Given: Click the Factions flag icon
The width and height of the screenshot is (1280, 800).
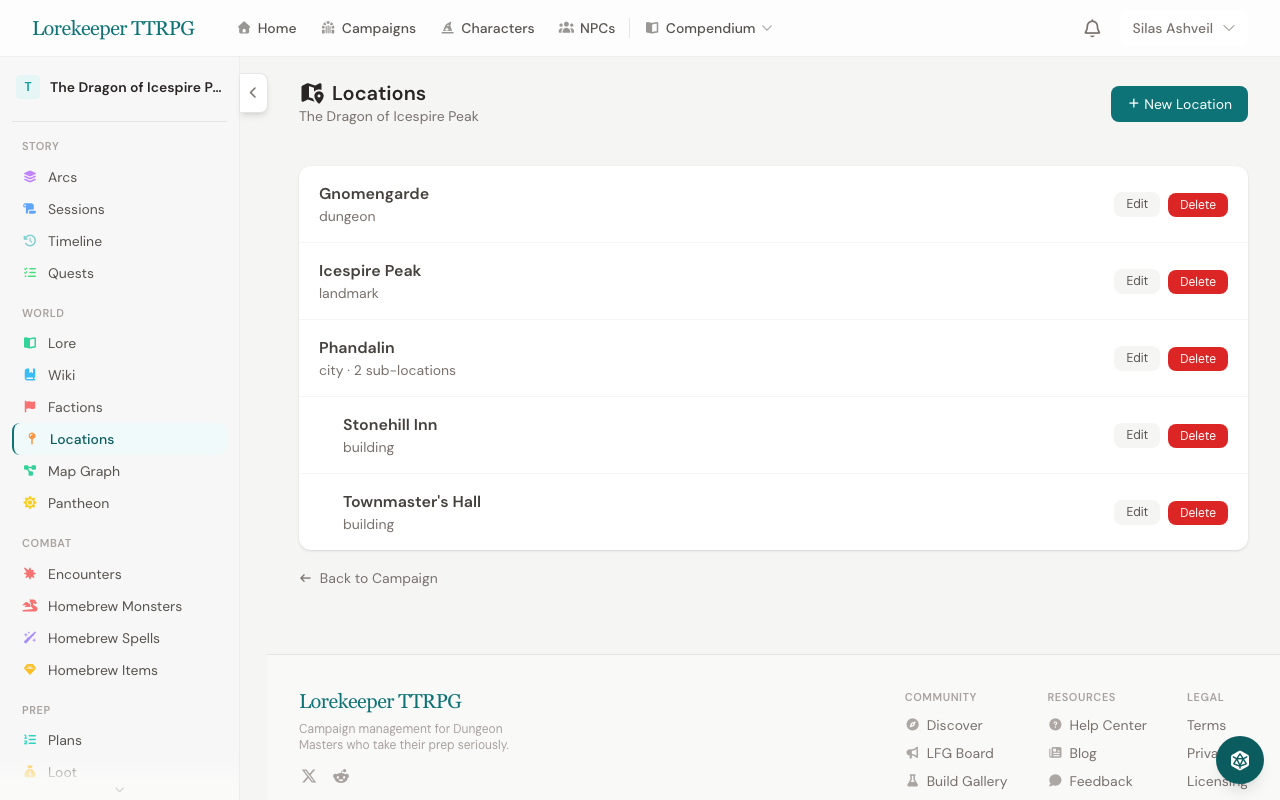Looking at the screenshot, I should click(29, 407).
